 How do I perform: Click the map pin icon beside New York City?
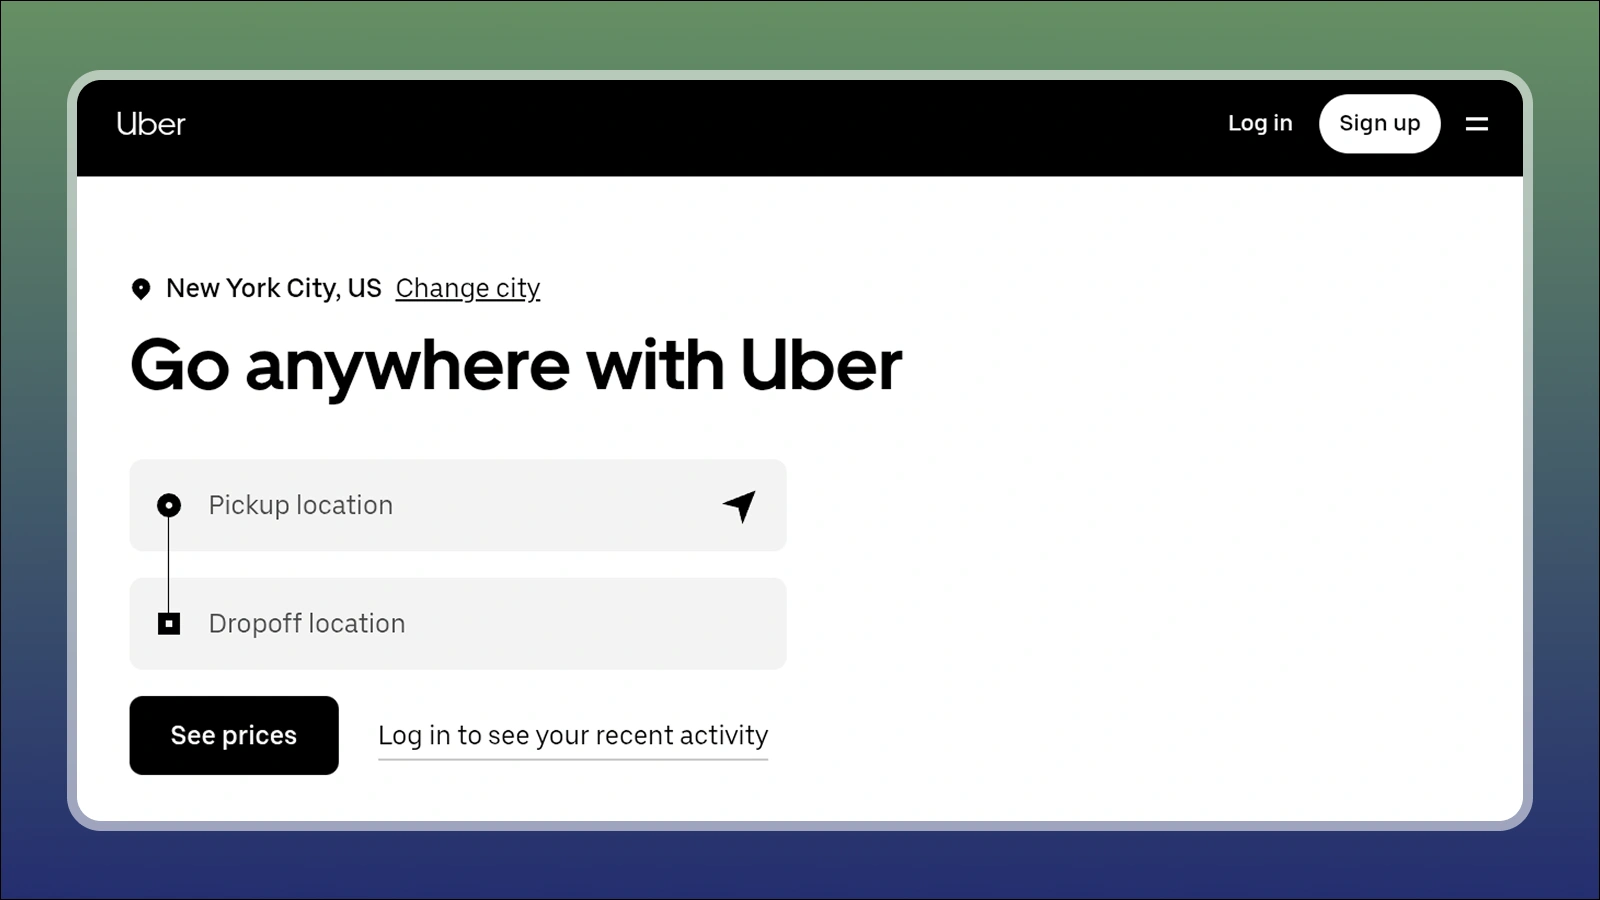[141, 289]
